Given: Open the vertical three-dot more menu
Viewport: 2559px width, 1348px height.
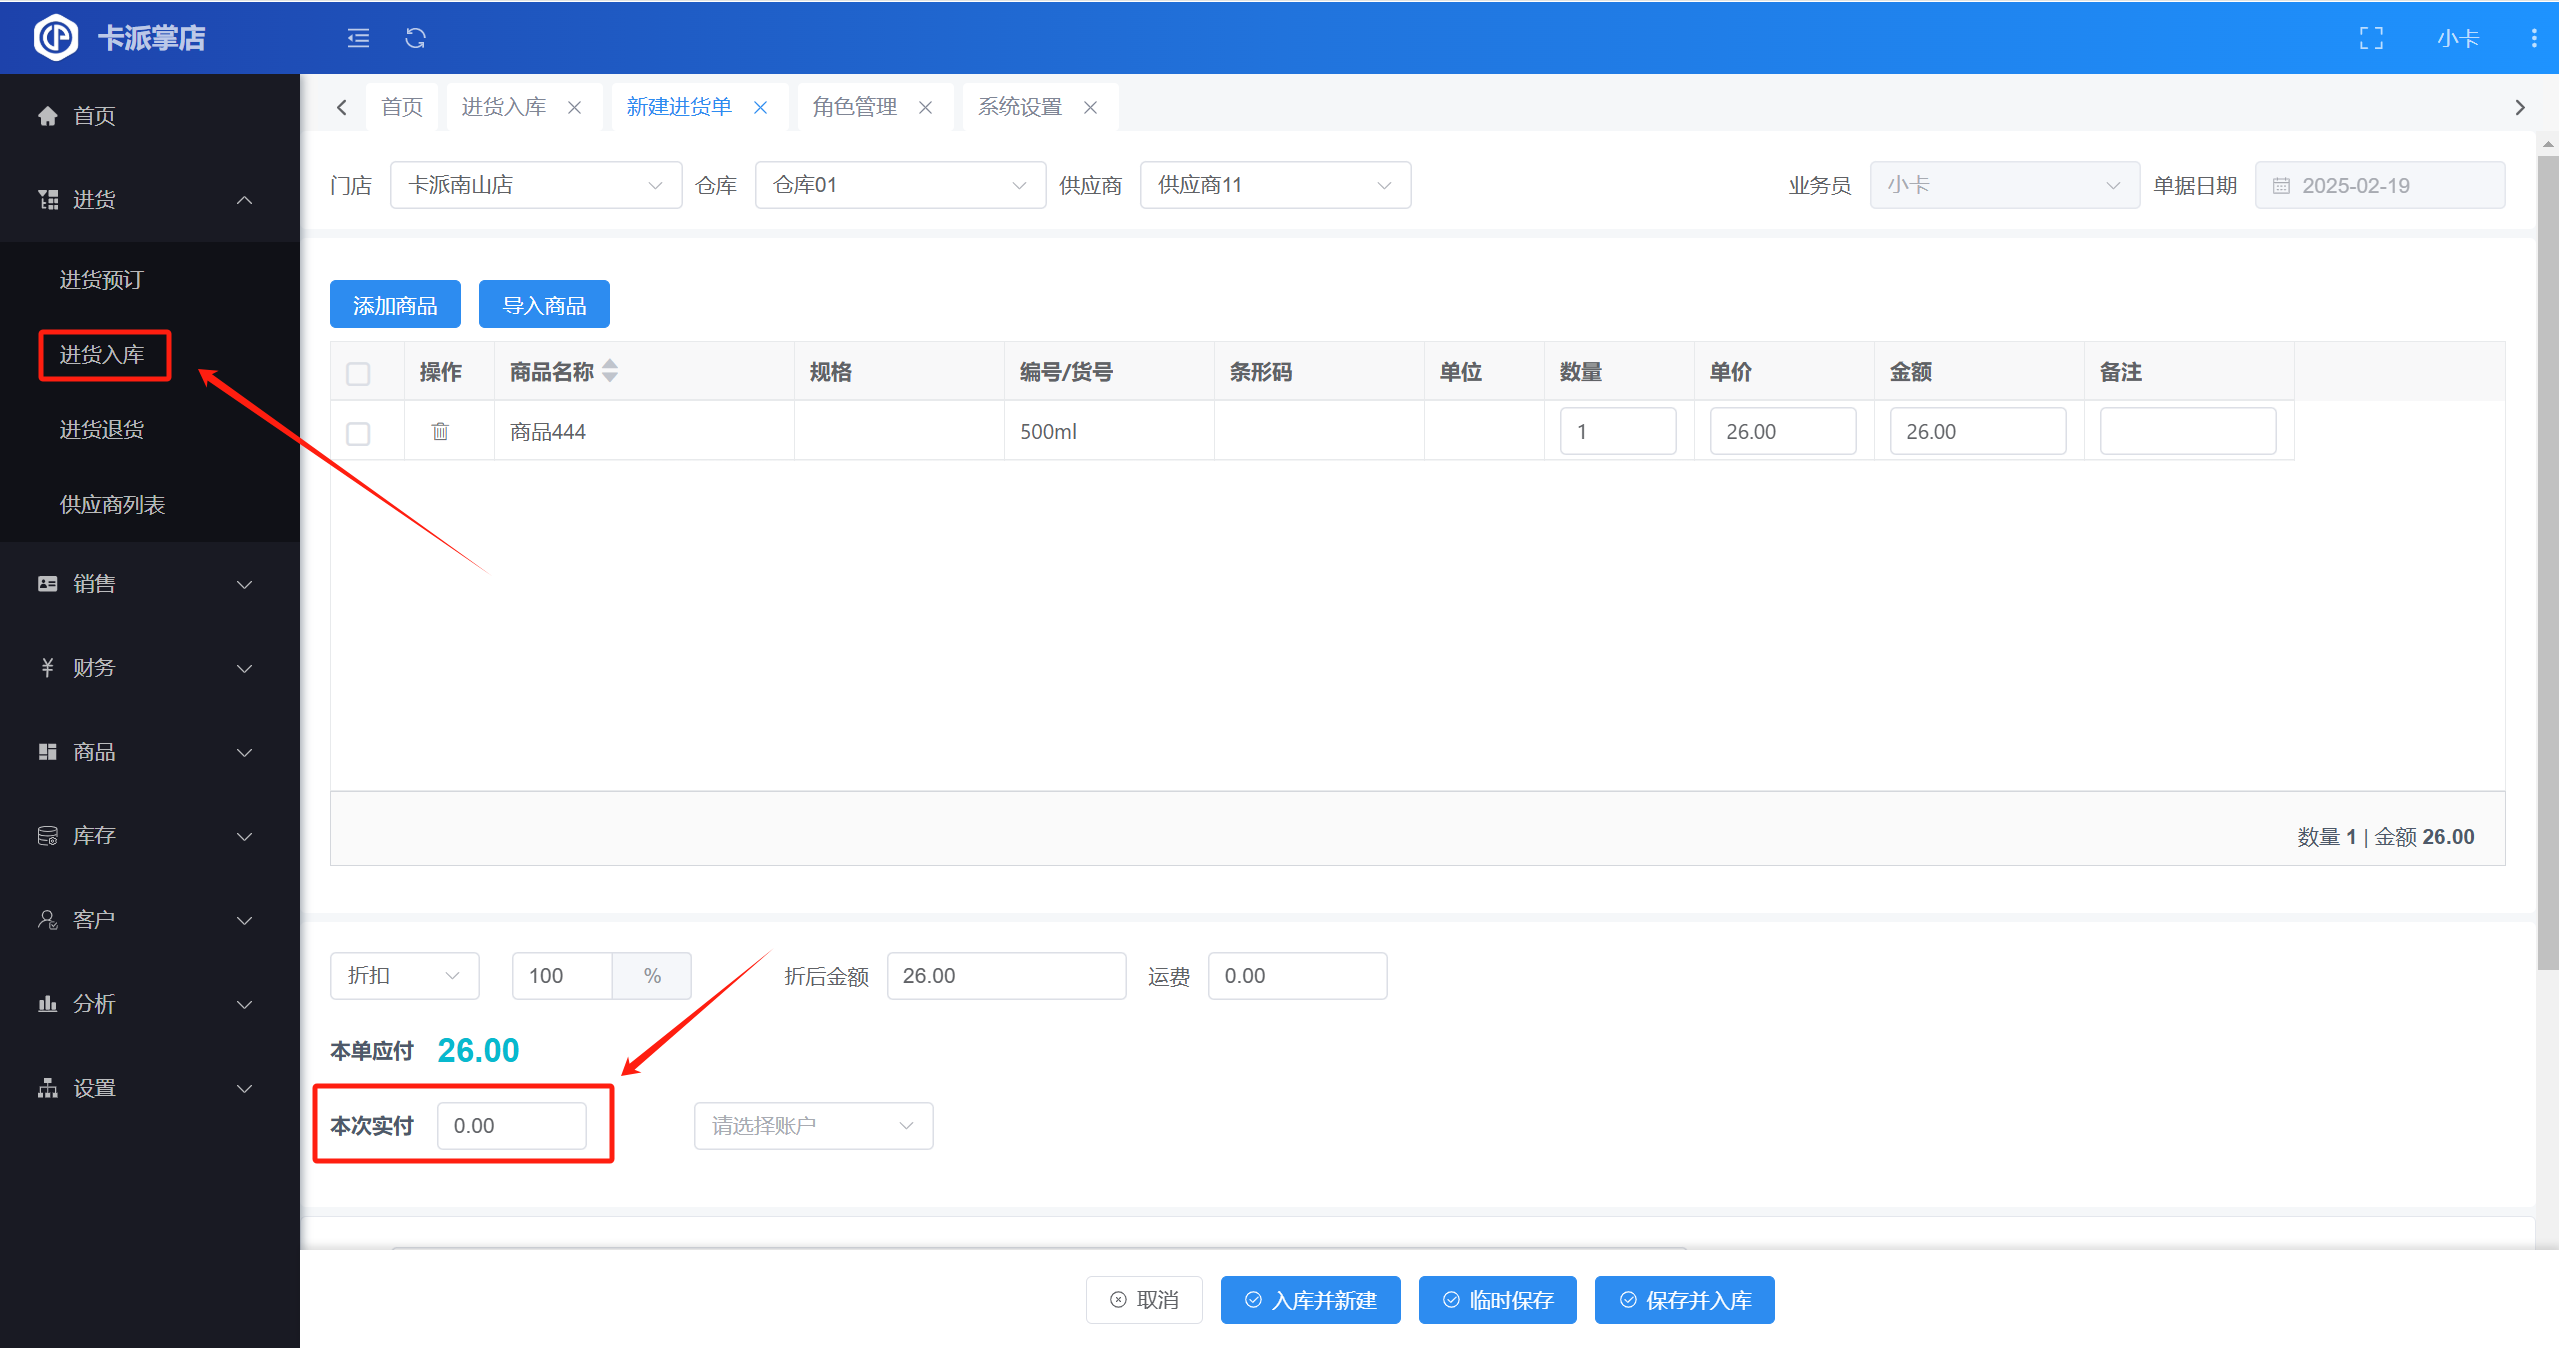Looking at the screenshot, I should tap(2533, 38).
